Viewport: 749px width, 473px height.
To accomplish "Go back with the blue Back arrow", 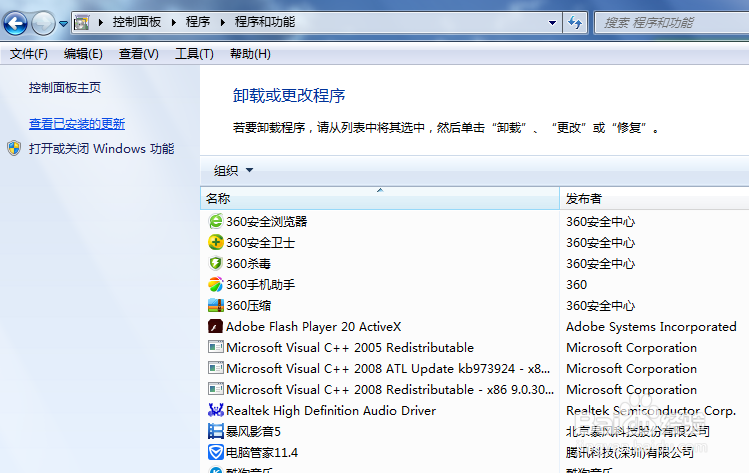I will tap(15, 22).
